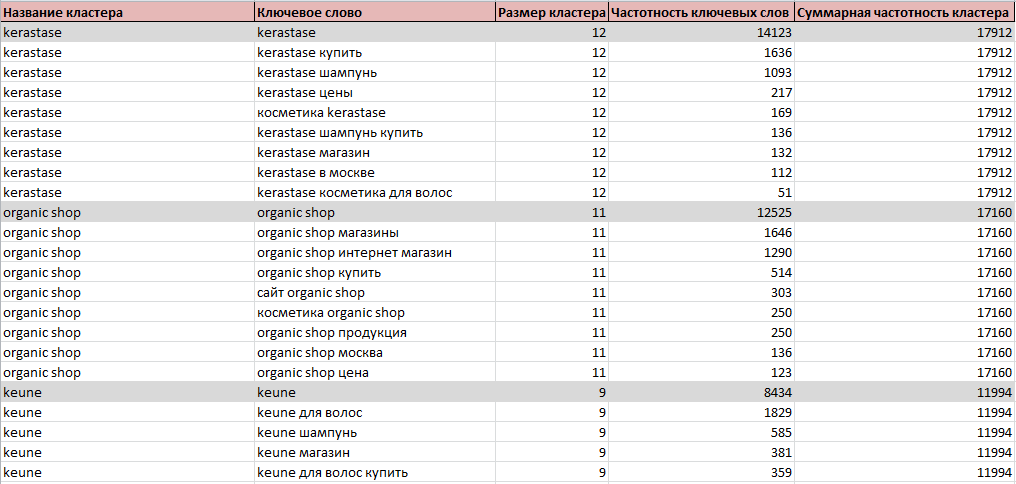Click the 'Размер кластера' header cell
This screenshot has width=1016, height=484.
click(552, 12)
